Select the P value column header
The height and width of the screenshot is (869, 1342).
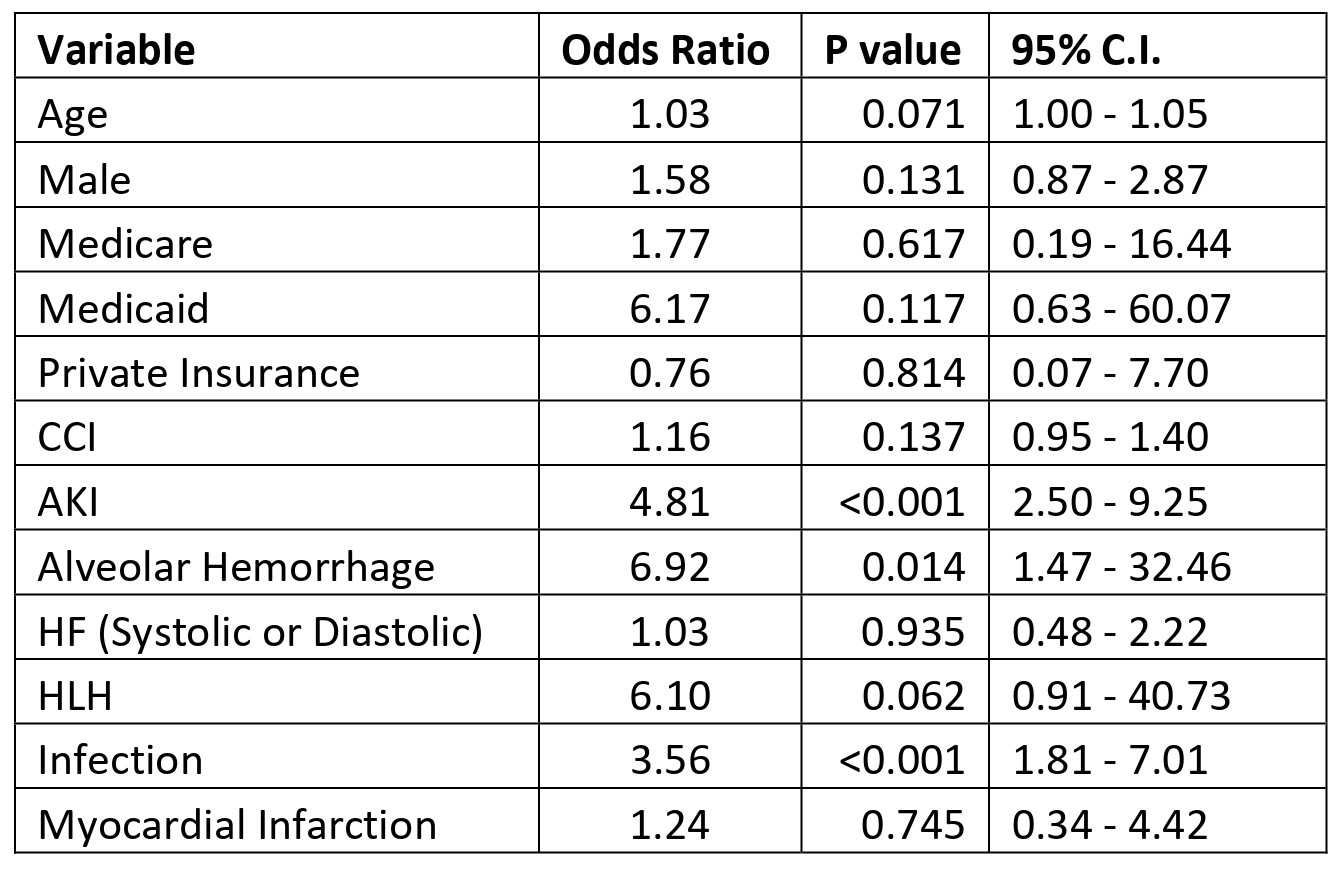point(893,49)
